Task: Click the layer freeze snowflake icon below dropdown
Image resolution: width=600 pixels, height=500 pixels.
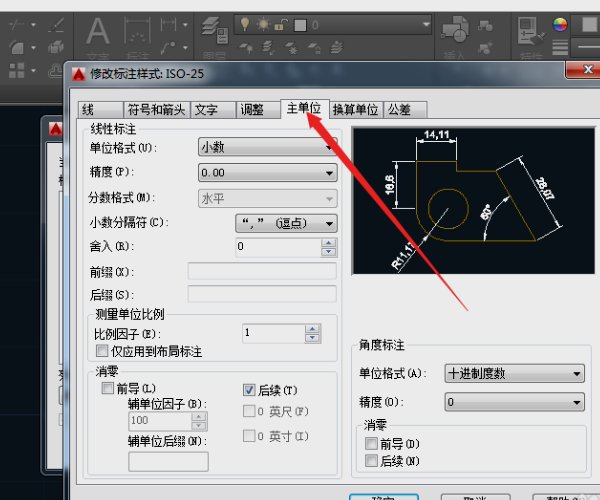Action: (291, 48)
